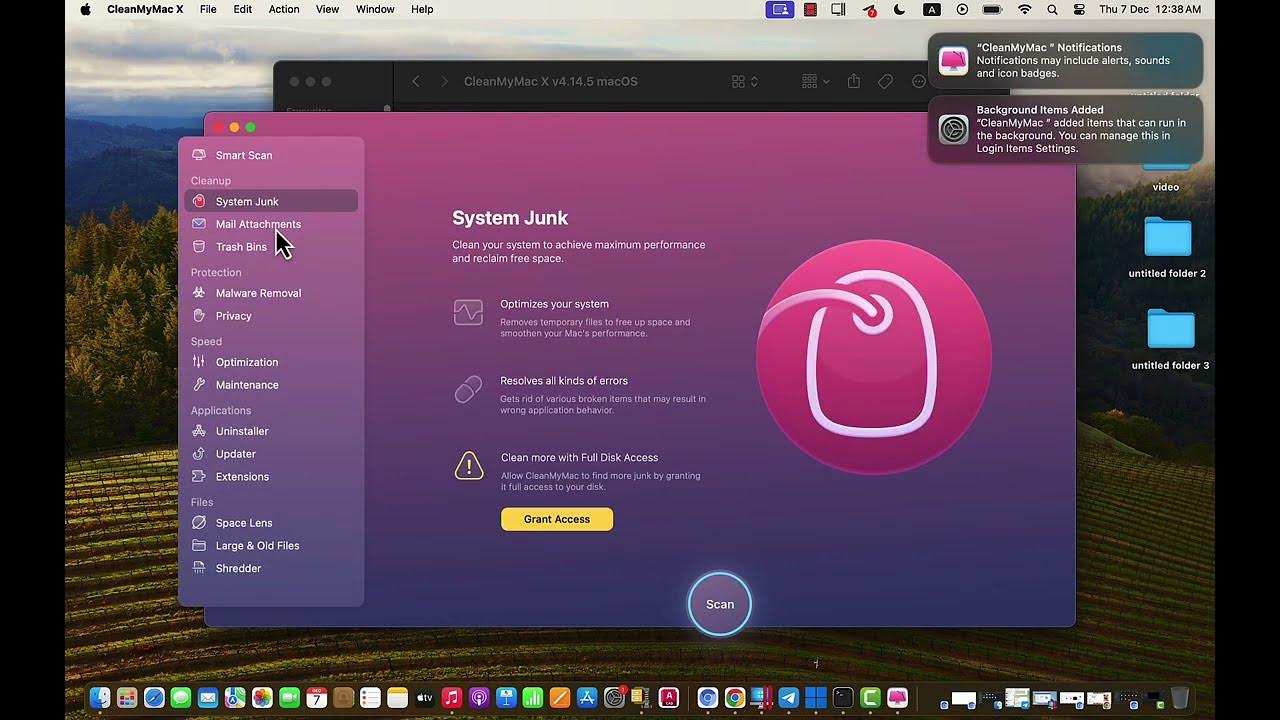This screenshot has height=720, width=1280.
Task: Open the Background Items Added notification
Action: point(1065,130)
